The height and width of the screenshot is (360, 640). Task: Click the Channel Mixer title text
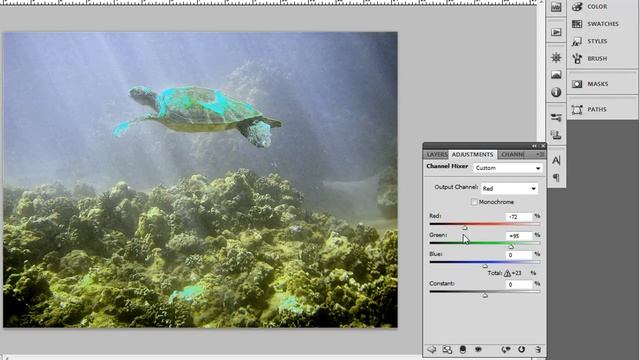coord(447,167)
